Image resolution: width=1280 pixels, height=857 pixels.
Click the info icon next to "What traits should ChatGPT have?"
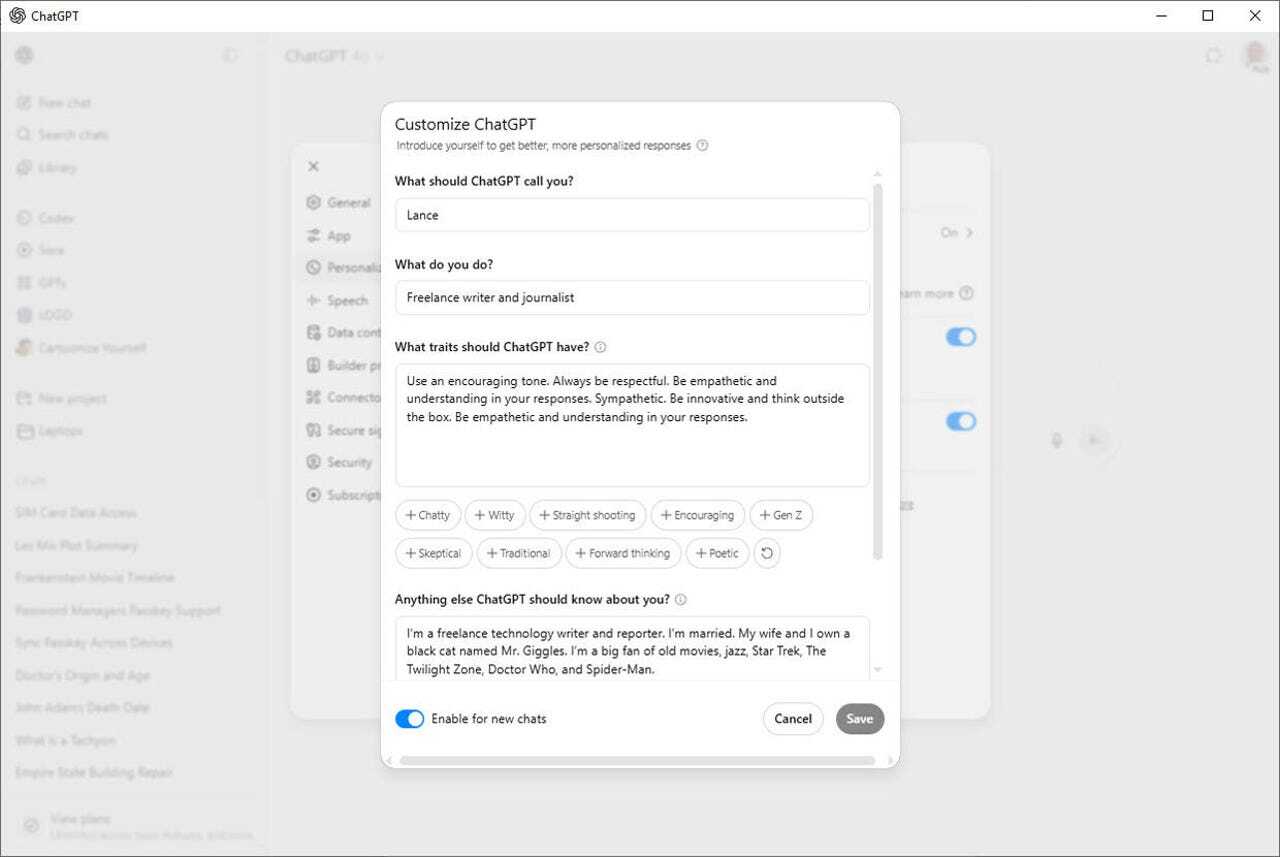pyautogui.click(x=600, y=347)
